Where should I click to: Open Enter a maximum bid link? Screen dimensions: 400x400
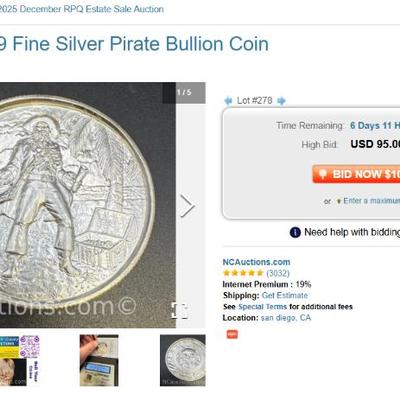tap(368, 201)
